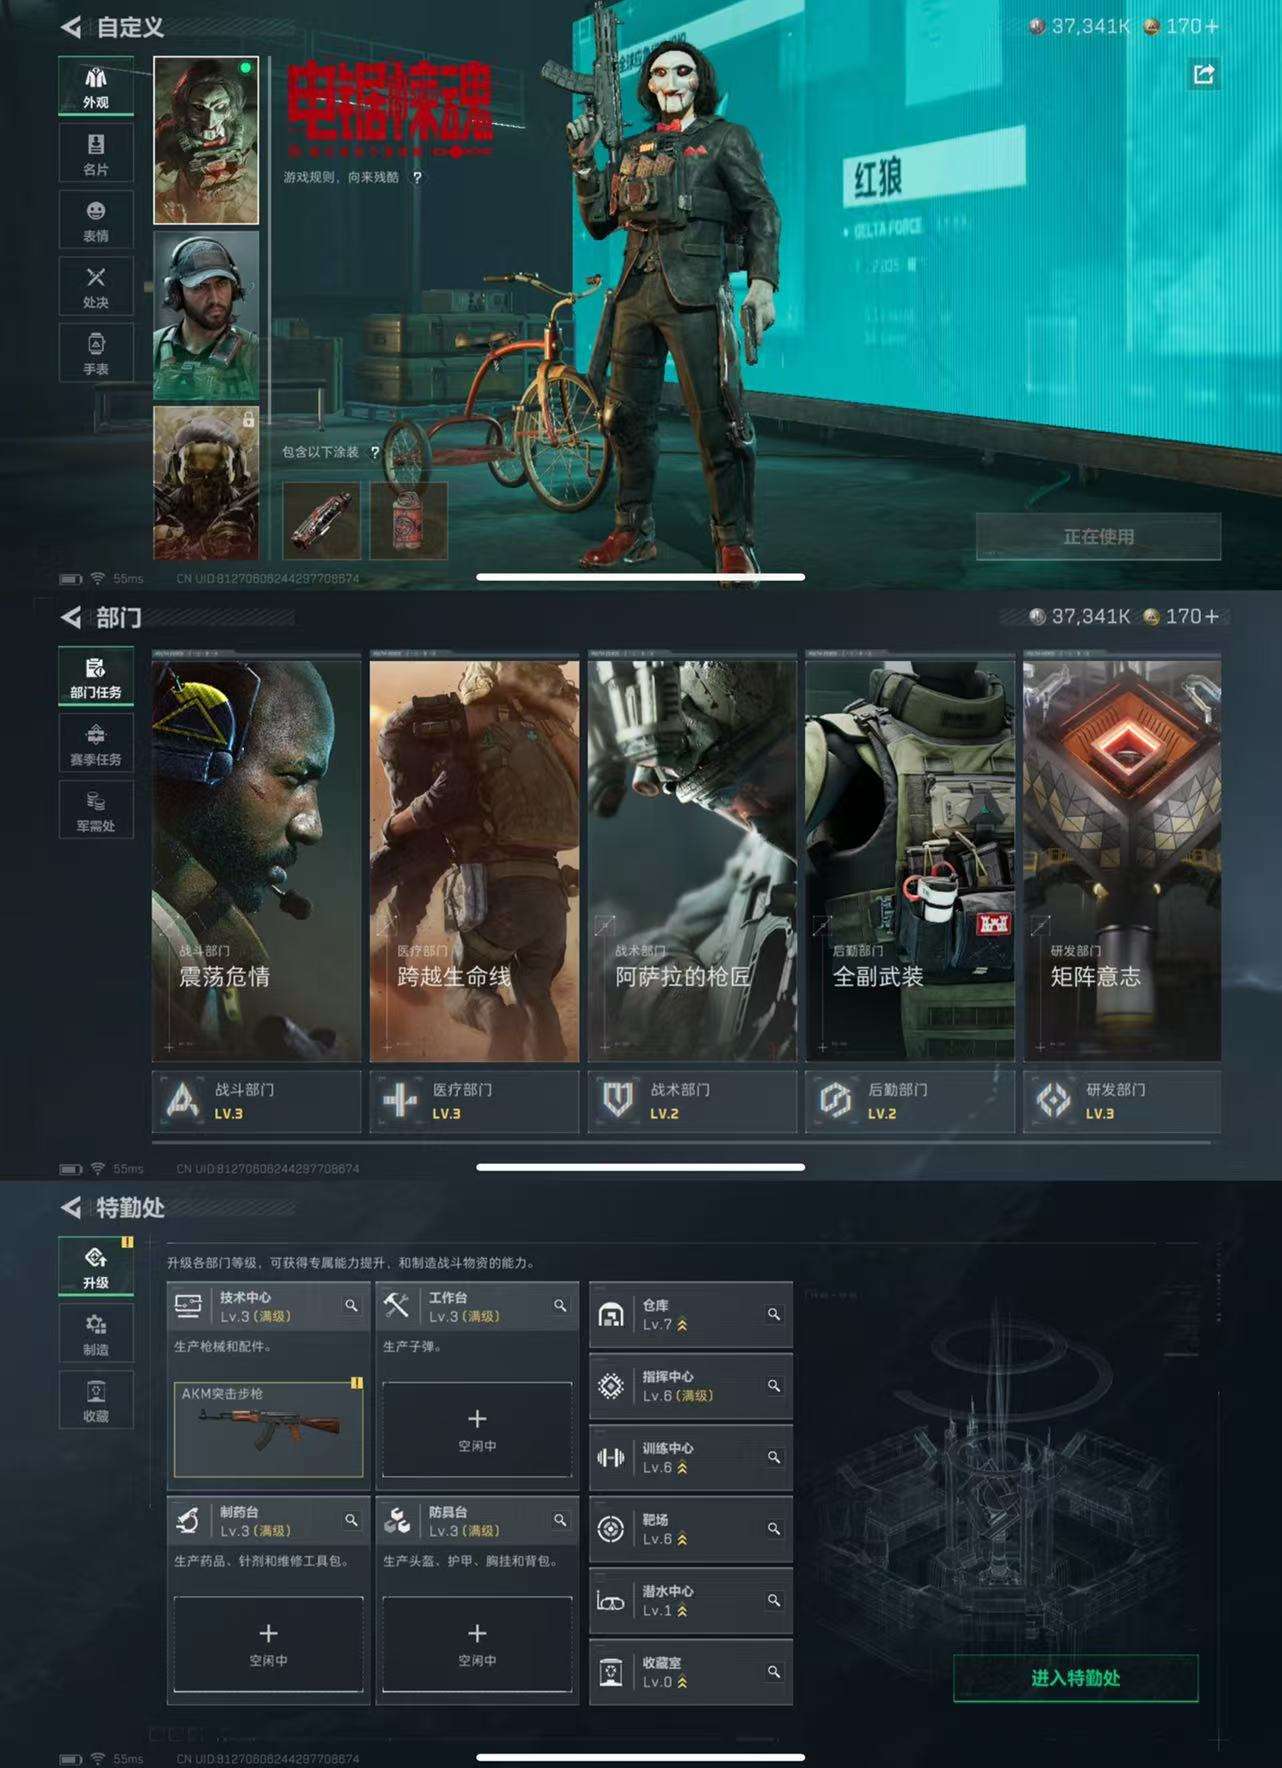Open the 跨越生命线 medical mission card
Viewport: 1282px width, 1768px height.
click(474, 860)
